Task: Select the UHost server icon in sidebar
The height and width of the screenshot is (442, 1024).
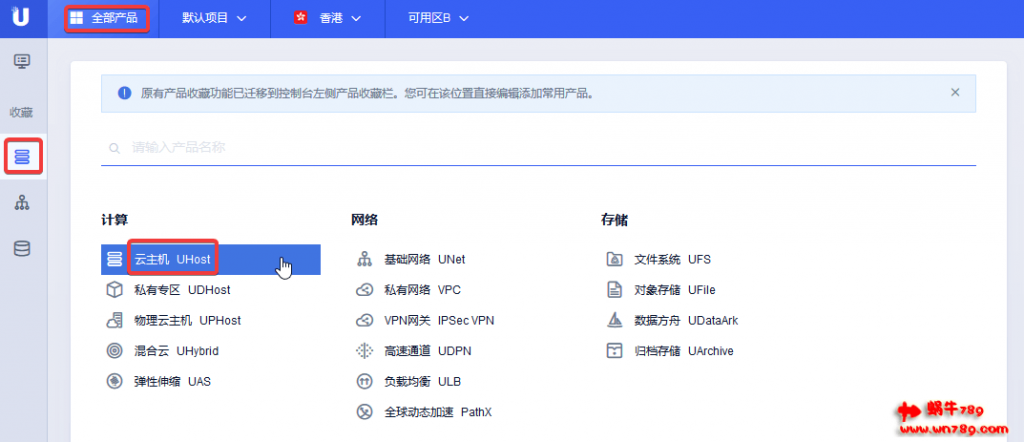Action: coord(22,156)
